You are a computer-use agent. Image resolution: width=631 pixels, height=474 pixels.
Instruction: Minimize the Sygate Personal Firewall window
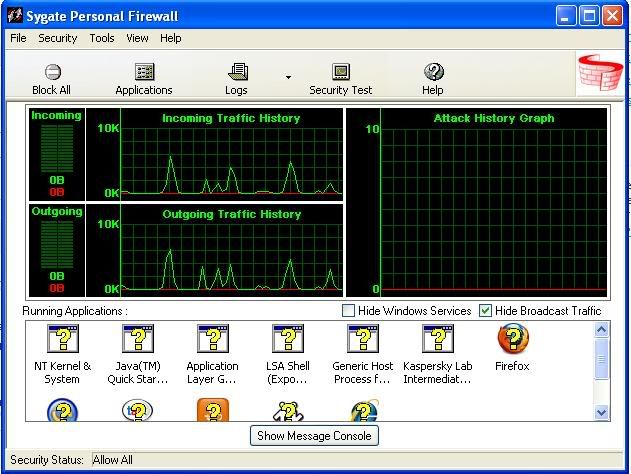tap(565, 16)
